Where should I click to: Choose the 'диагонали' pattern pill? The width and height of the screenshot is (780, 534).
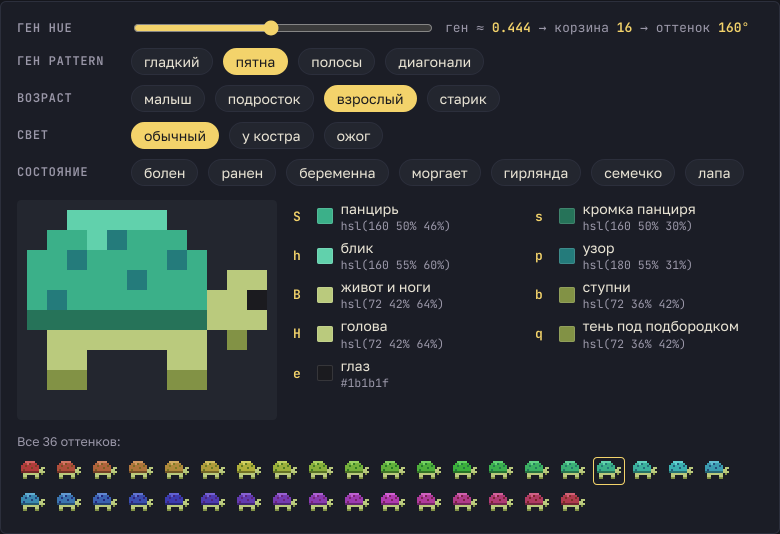434,62
